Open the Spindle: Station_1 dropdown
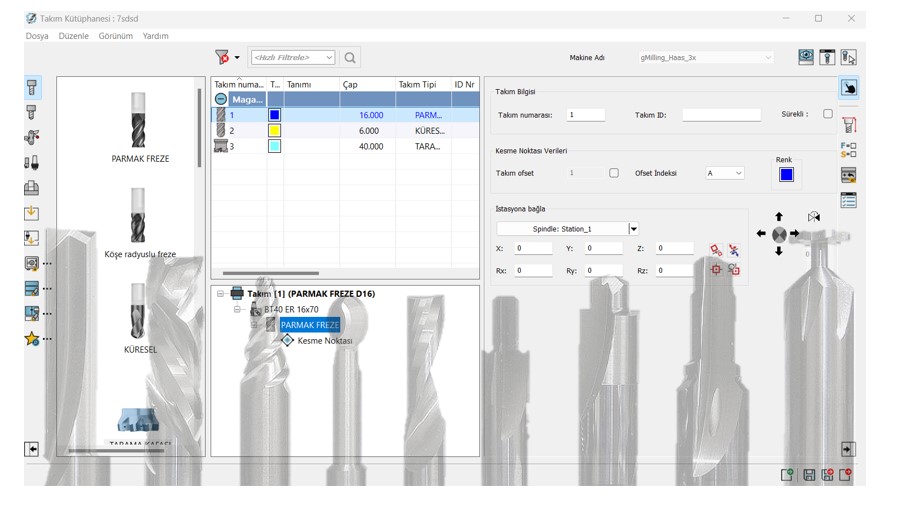The width and height of the screenshot is (900, 505). pos(633,229)
